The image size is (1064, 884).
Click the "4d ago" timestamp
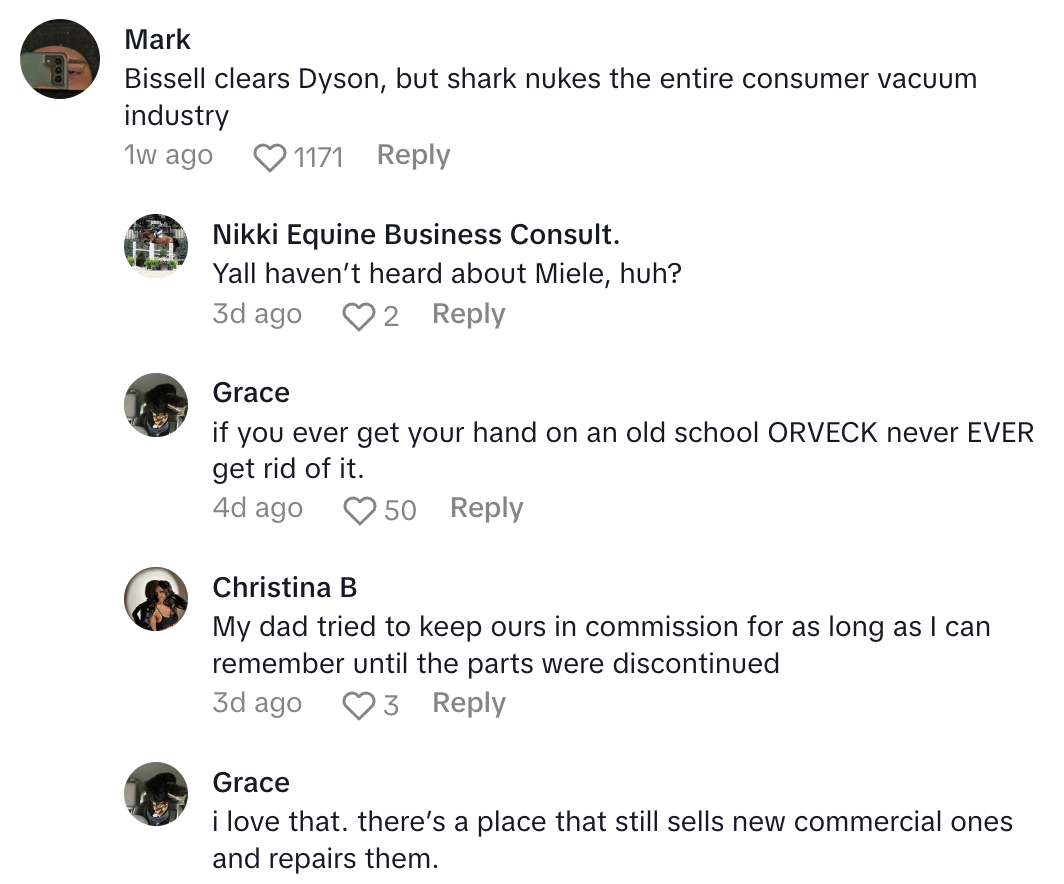point(257,508)
